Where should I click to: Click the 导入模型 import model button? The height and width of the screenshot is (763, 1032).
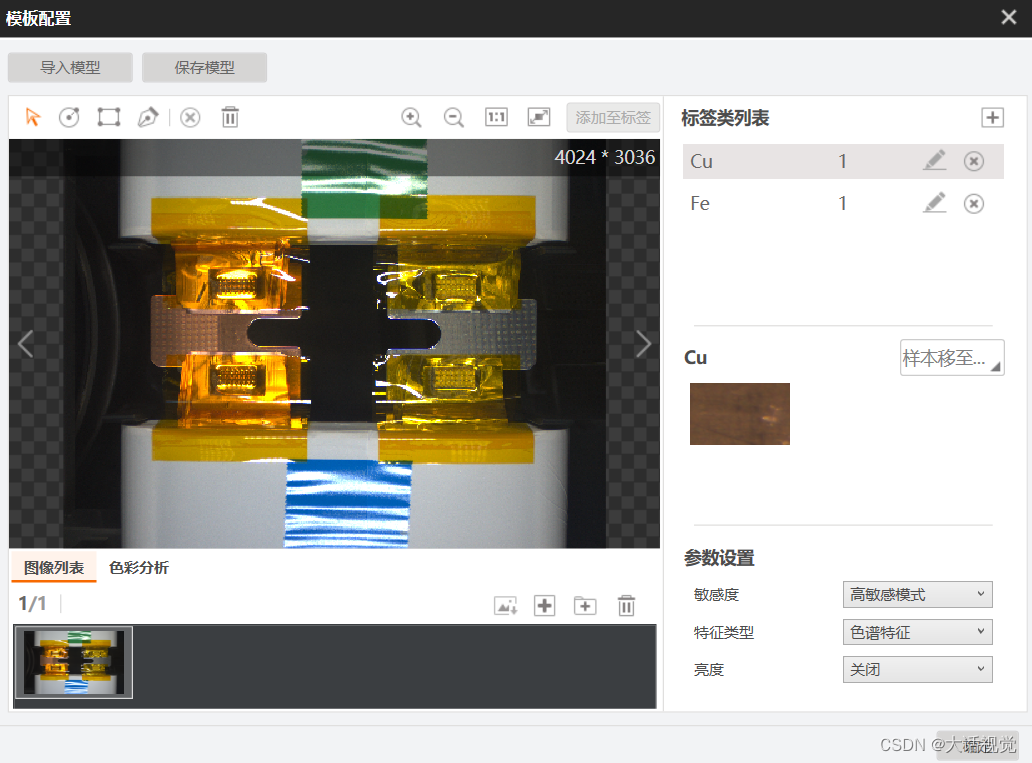(x=70, y=67)
